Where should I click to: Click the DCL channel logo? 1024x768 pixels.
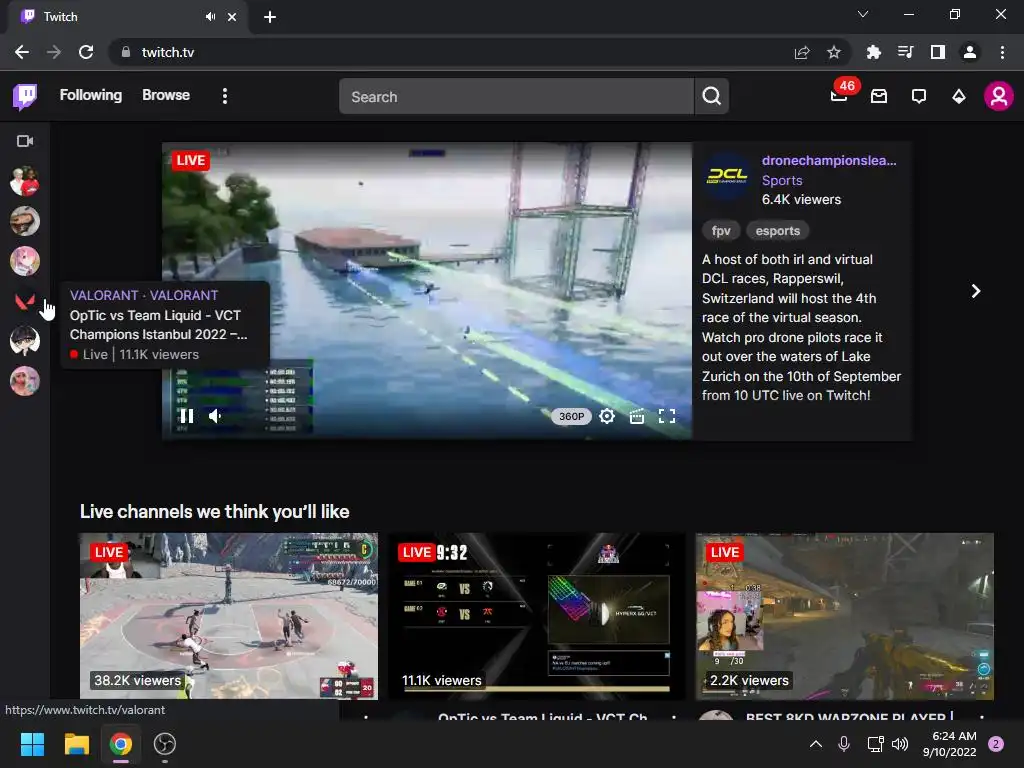click(727, 176)
